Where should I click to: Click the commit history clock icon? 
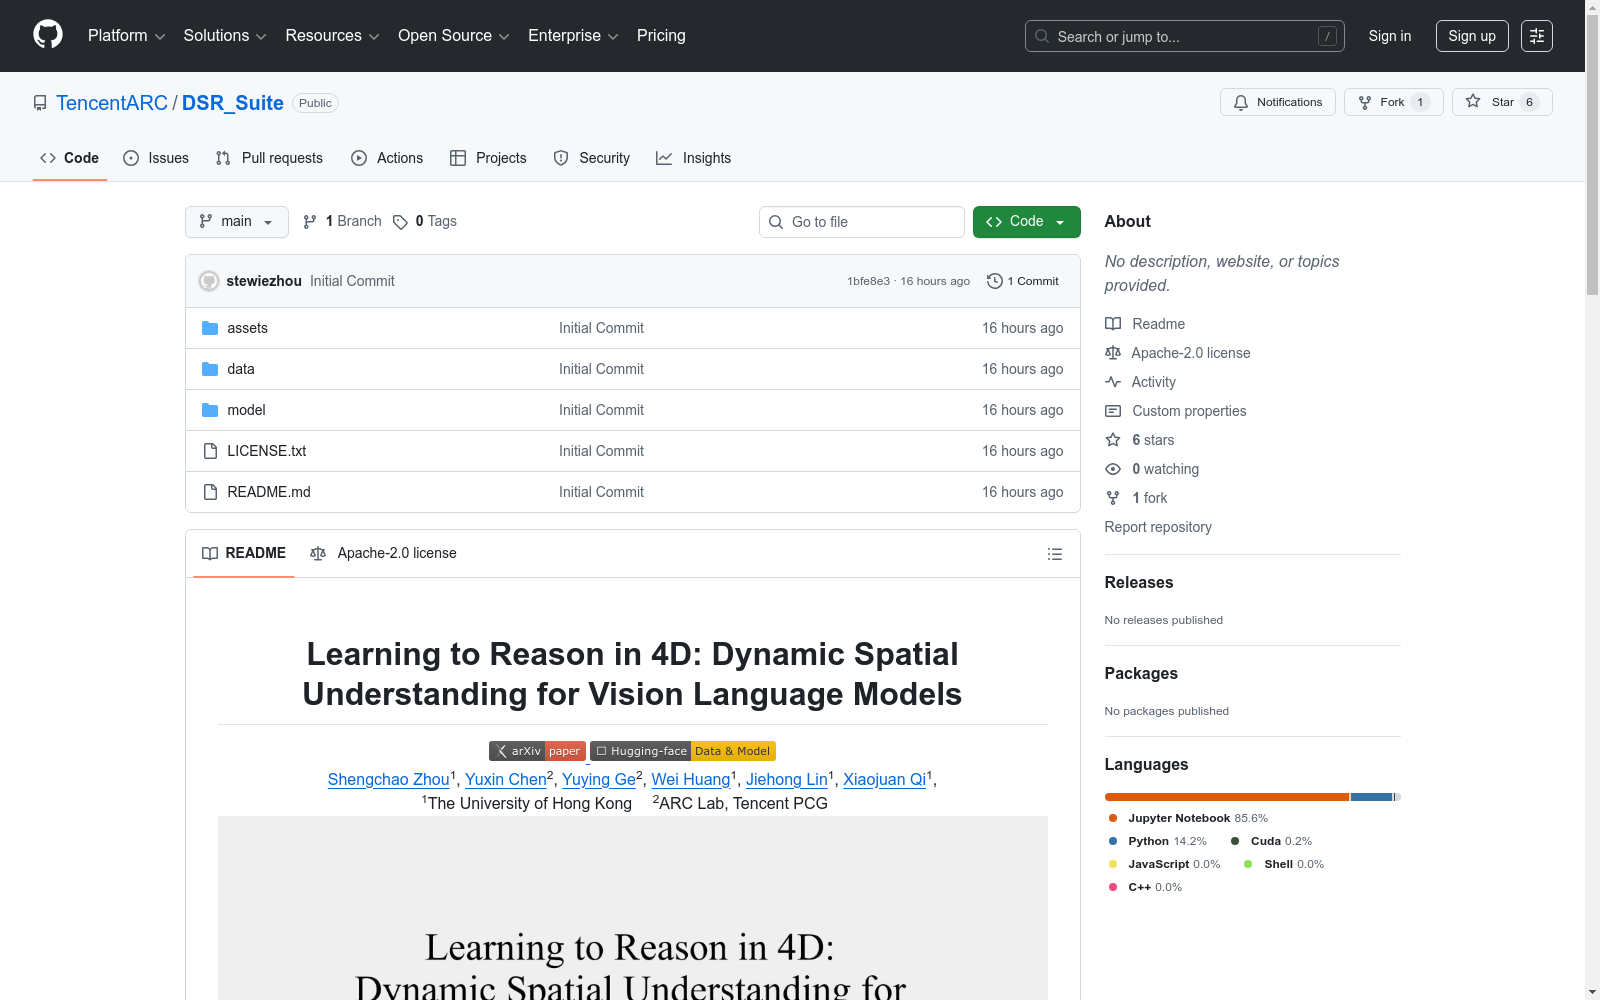tap(994, 281)
